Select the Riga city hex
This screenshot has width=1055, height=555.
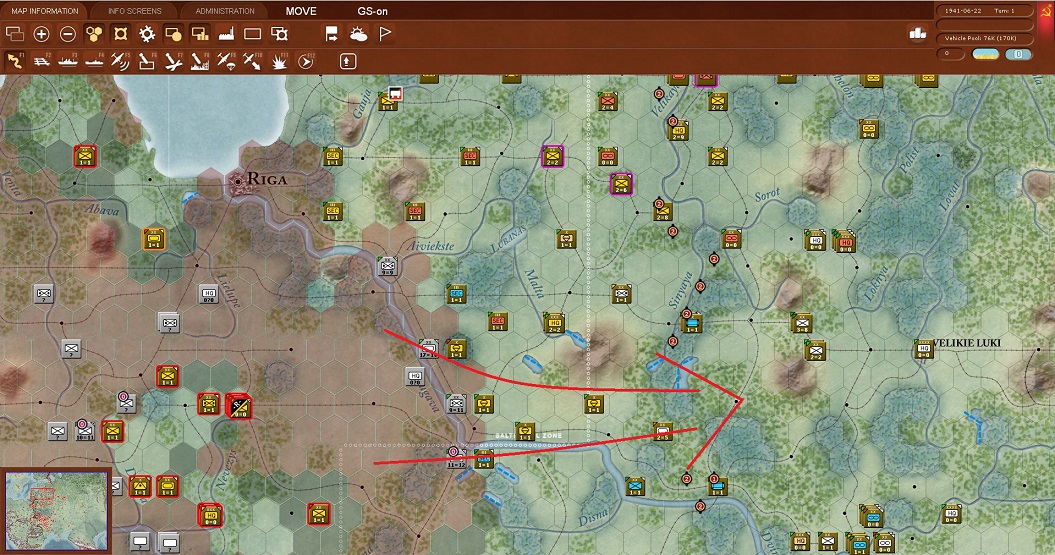click(238, 180)
